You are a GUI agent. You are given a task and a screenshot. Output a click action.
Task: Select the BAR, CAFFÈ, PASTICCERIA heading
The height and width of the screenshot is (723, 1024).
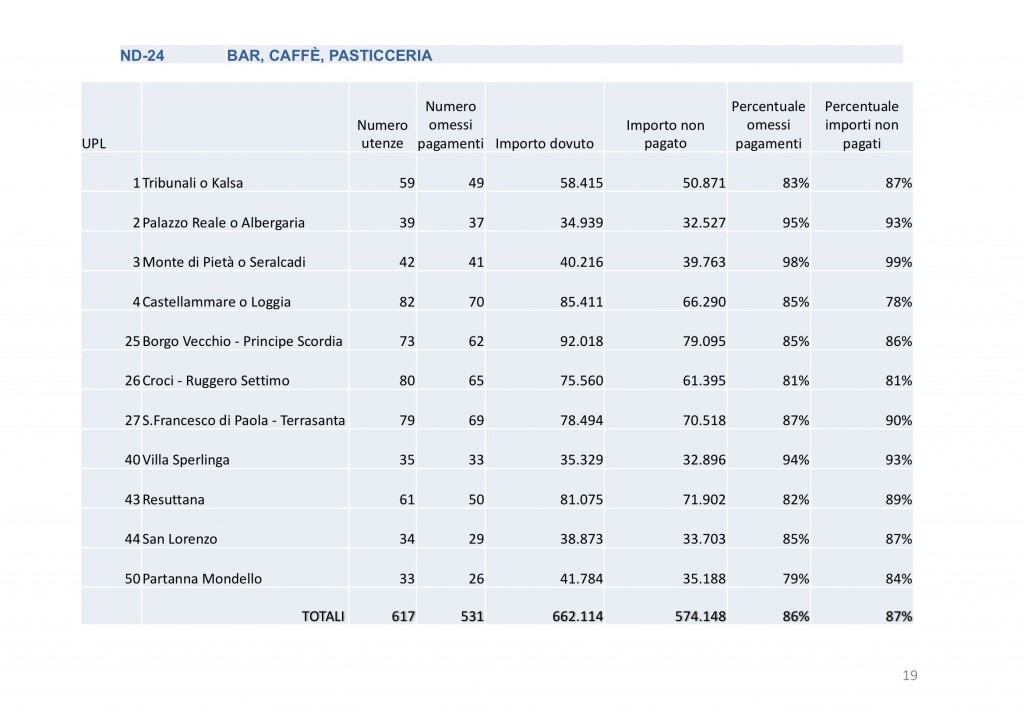(x=329, y=56)
